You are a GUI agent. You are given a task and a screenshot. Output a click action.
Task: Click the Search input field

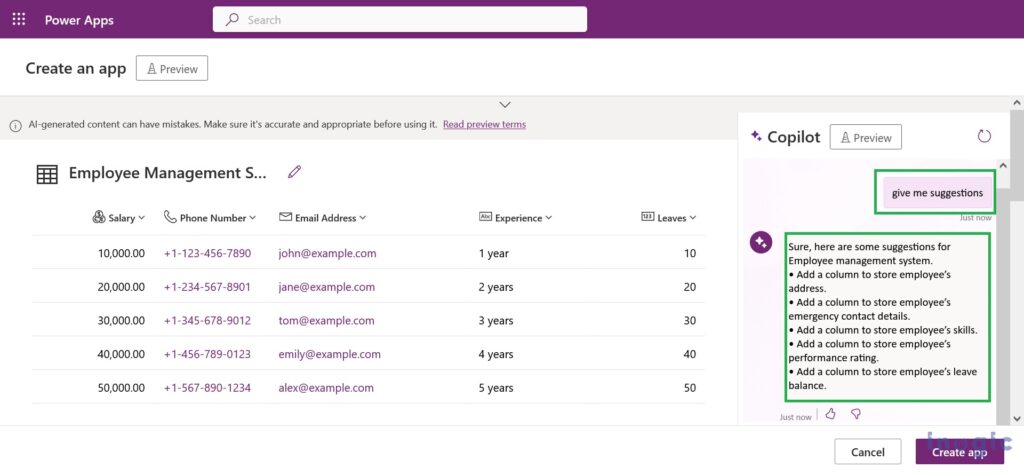tap(400, 20)
